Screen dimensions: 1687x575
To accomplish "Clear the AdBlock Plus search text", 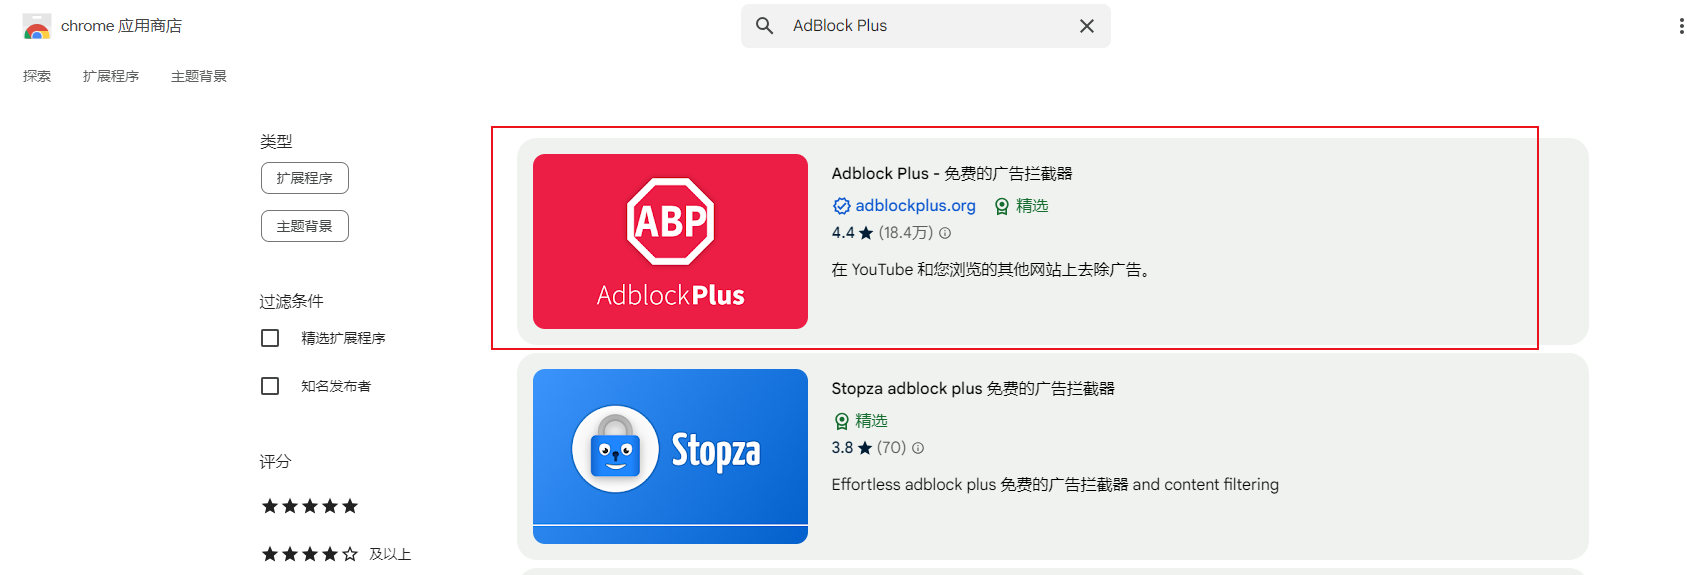I will [x=1087, y=26].
